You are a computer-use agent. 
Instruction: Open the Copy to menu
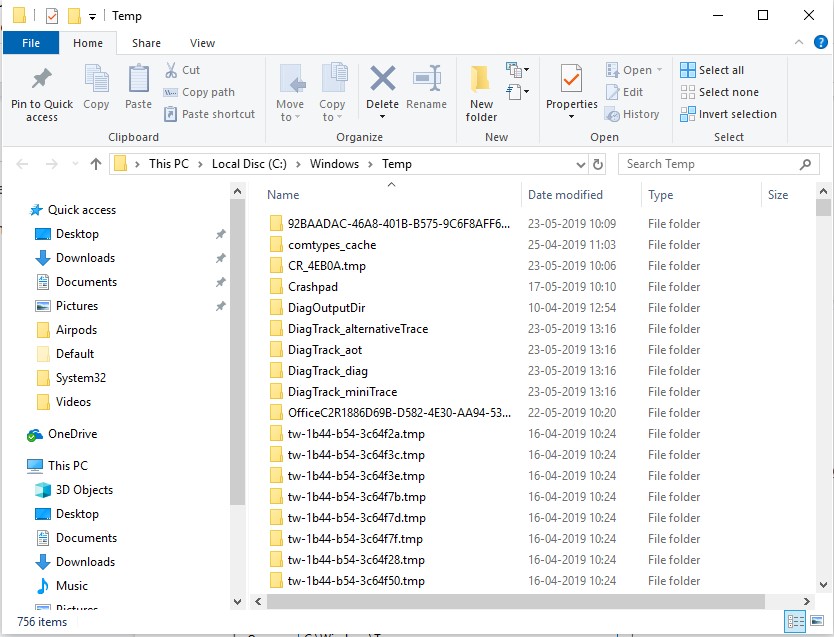click(332, 93)
